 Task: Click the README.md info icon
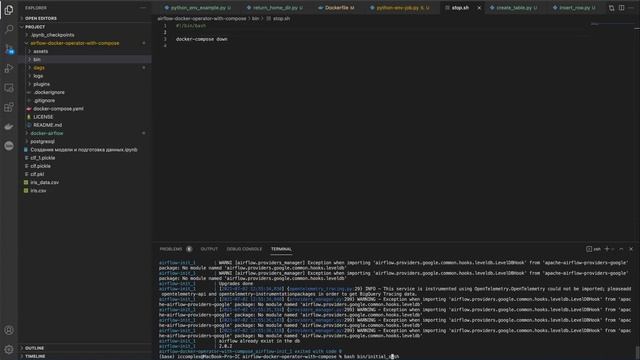(x=29, y=125)
